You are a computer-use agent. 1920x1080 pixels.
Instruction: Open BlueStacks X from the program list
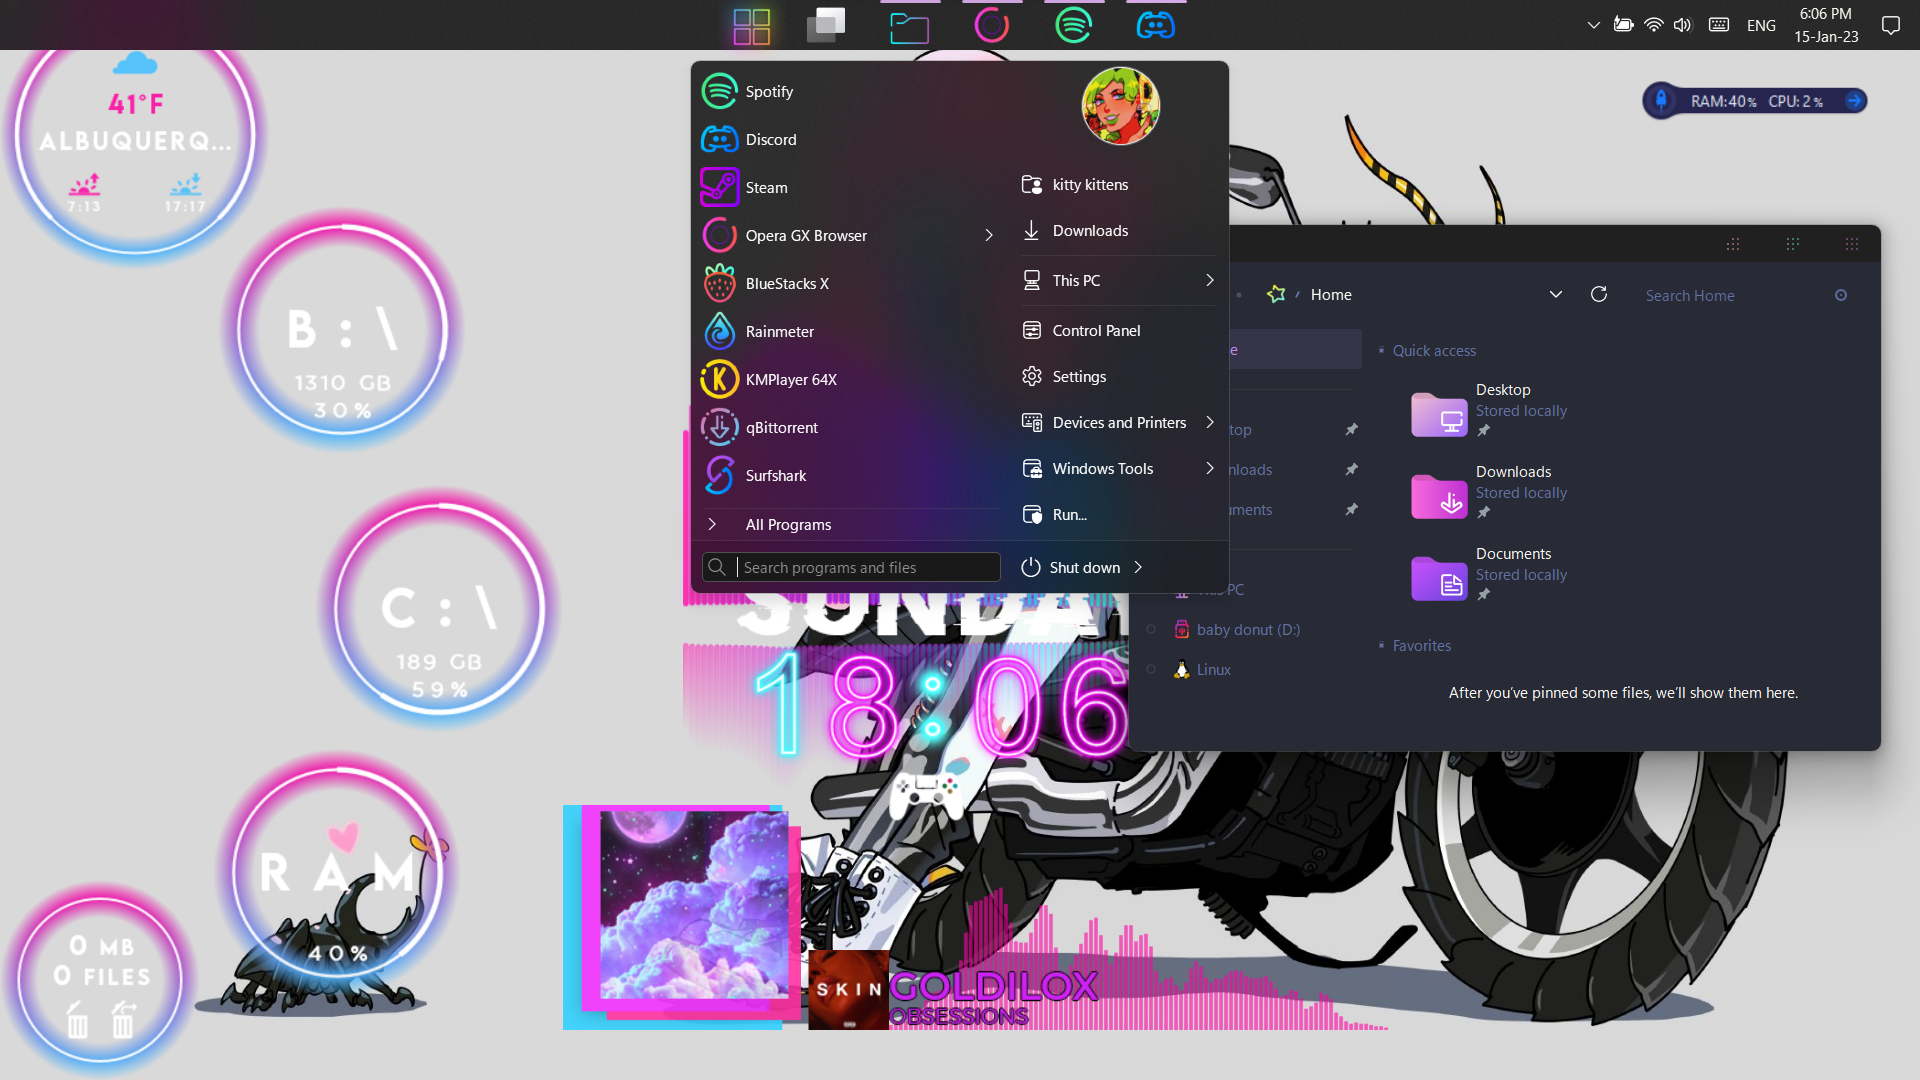848,283
